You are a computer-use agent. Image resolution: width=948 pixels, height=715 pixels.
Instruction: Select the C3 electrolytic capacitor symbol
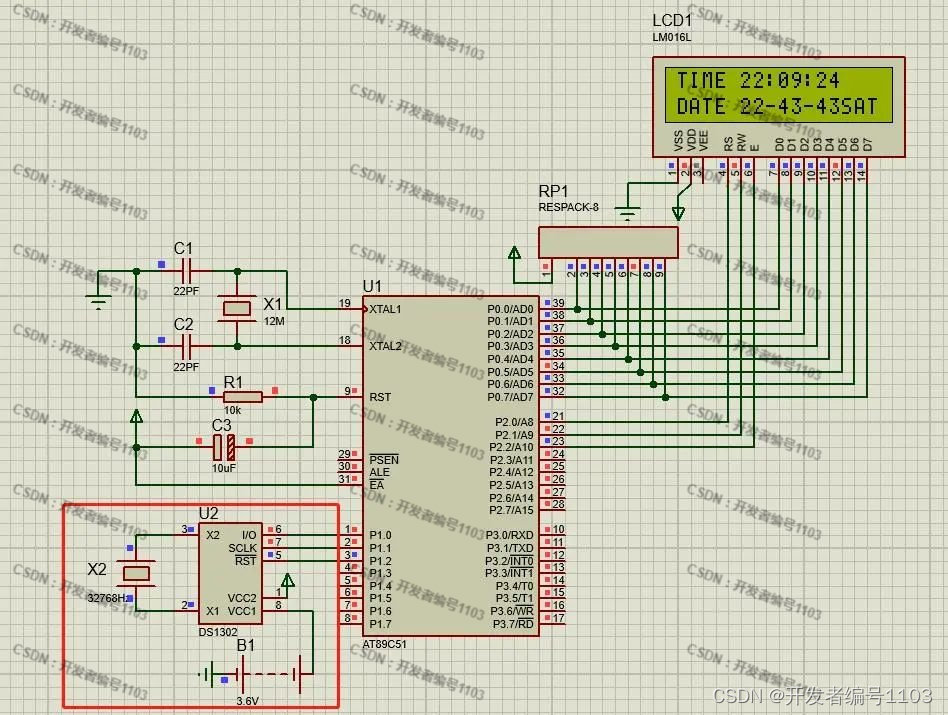coord(224,447)
